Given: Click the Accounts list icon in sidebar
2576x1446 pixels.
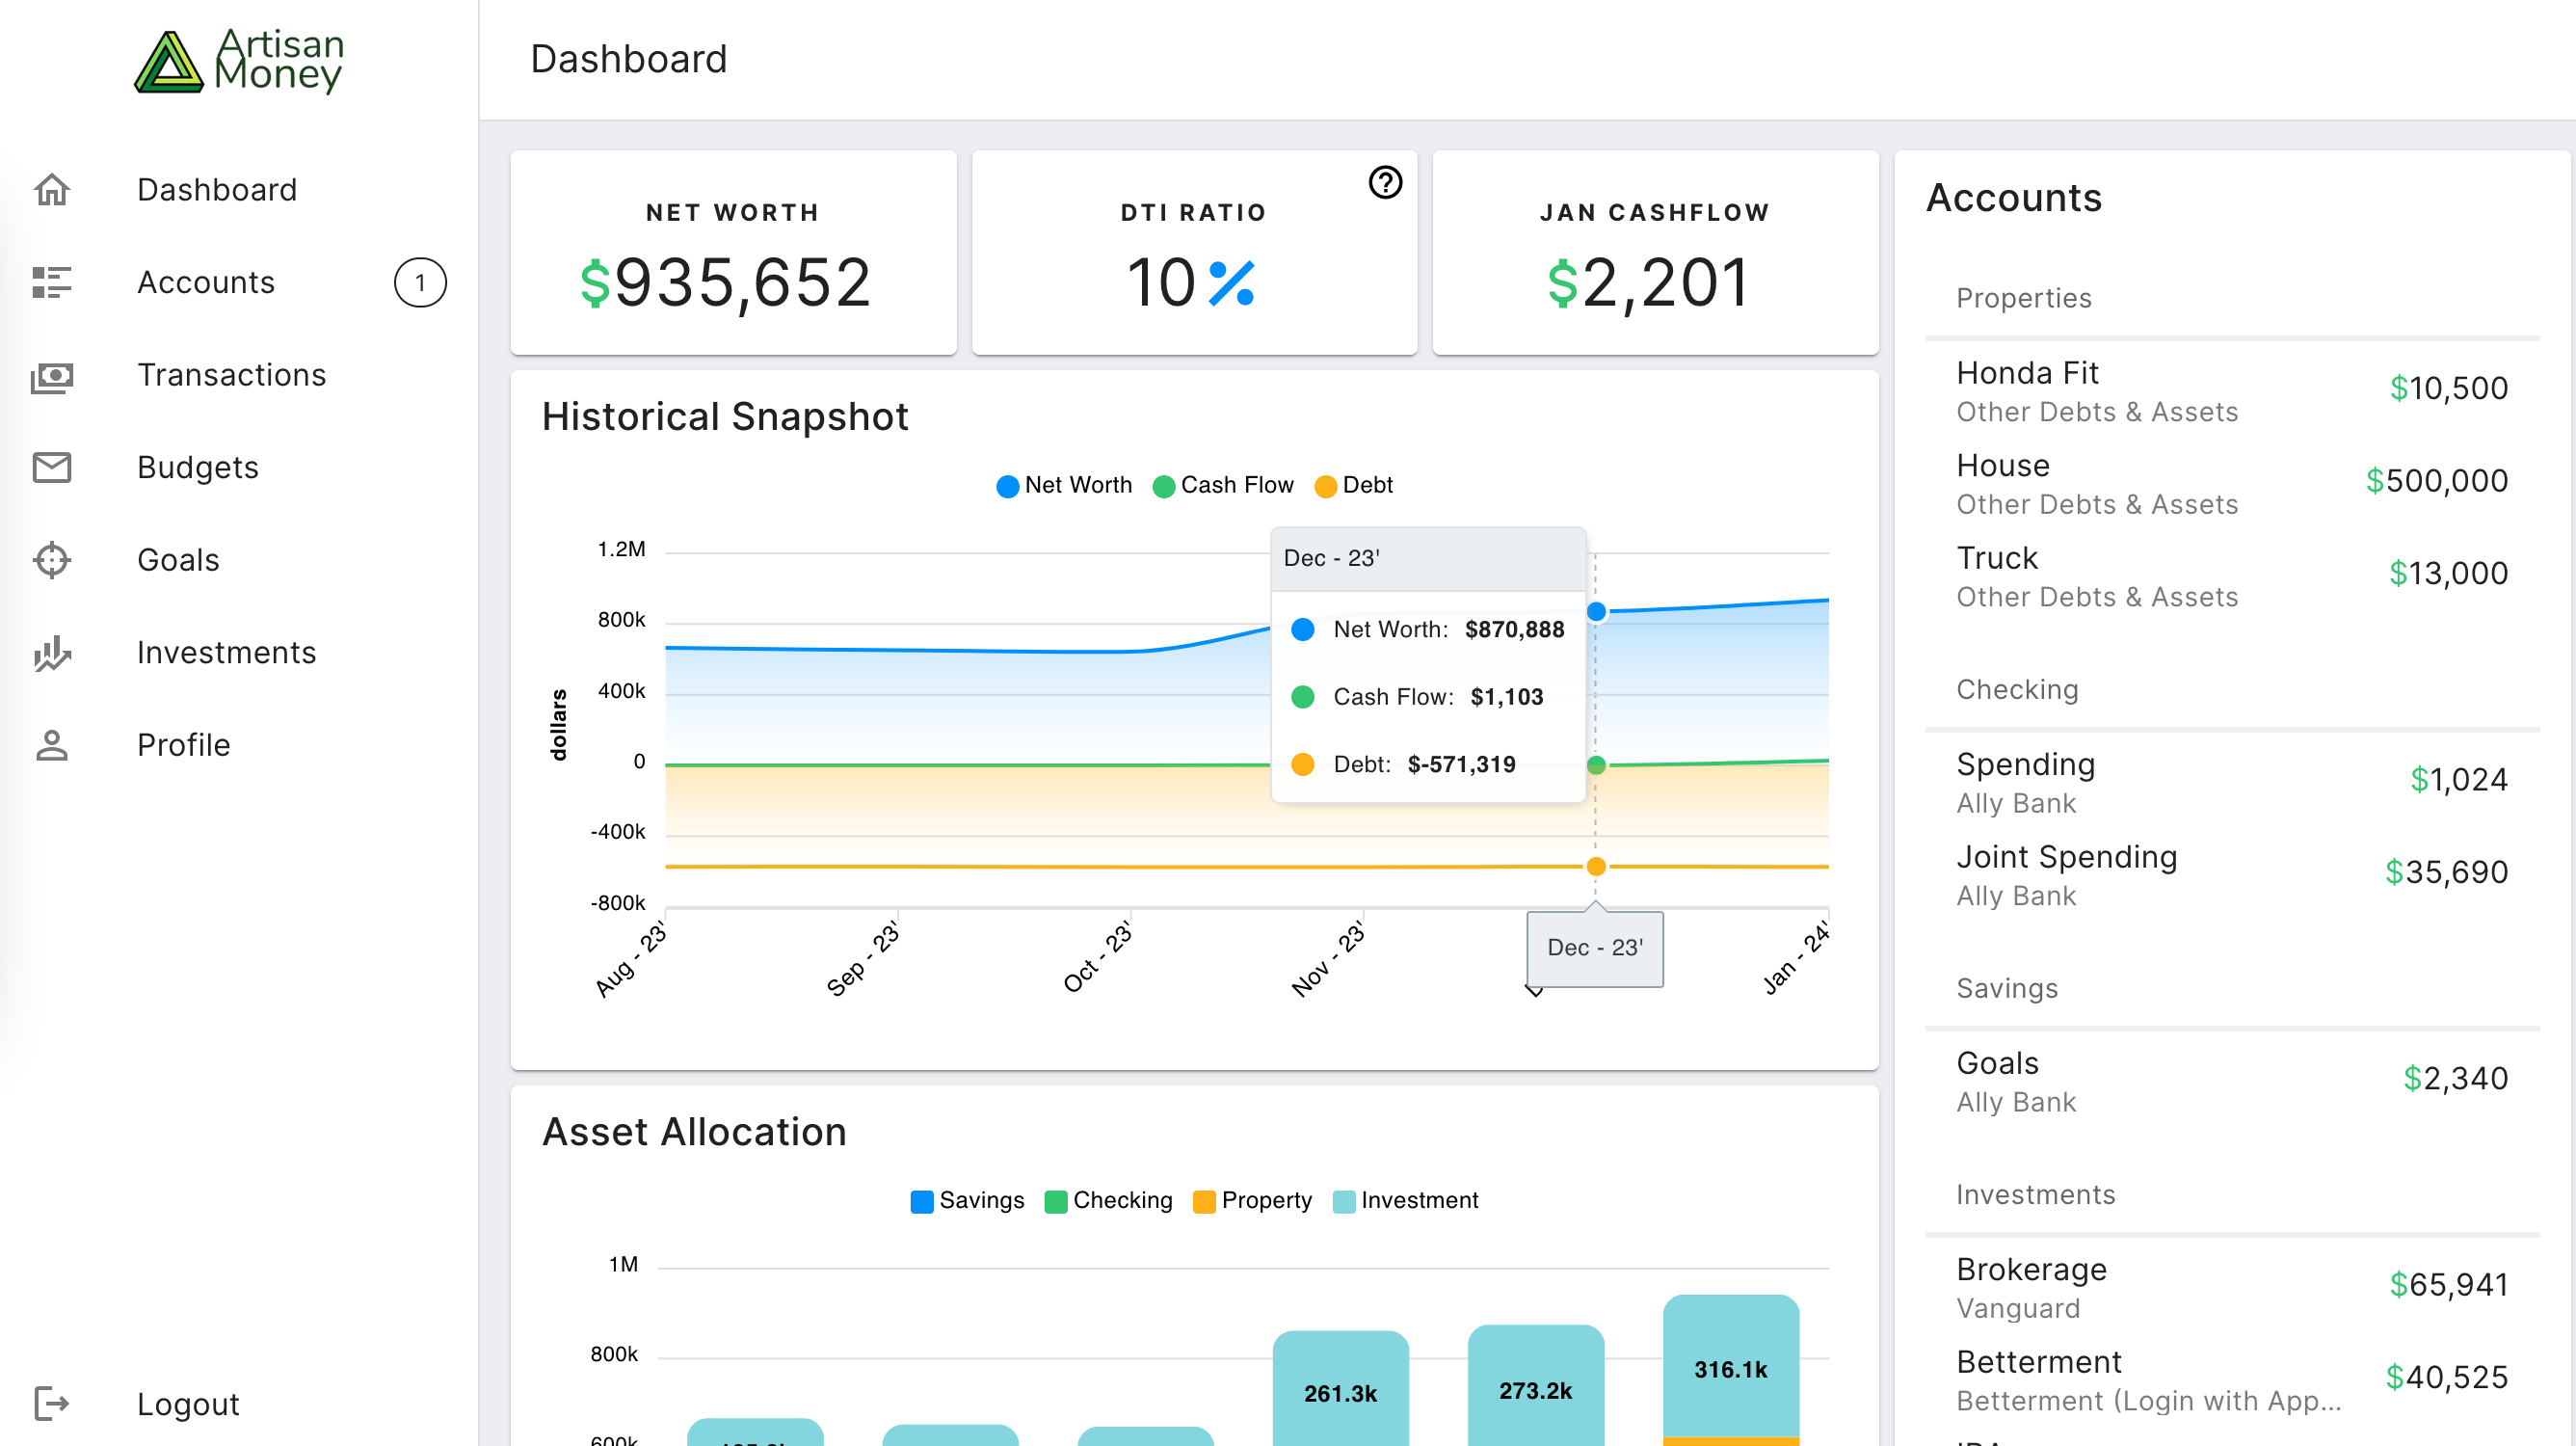Looking at the screenshot, I should 52,283.
